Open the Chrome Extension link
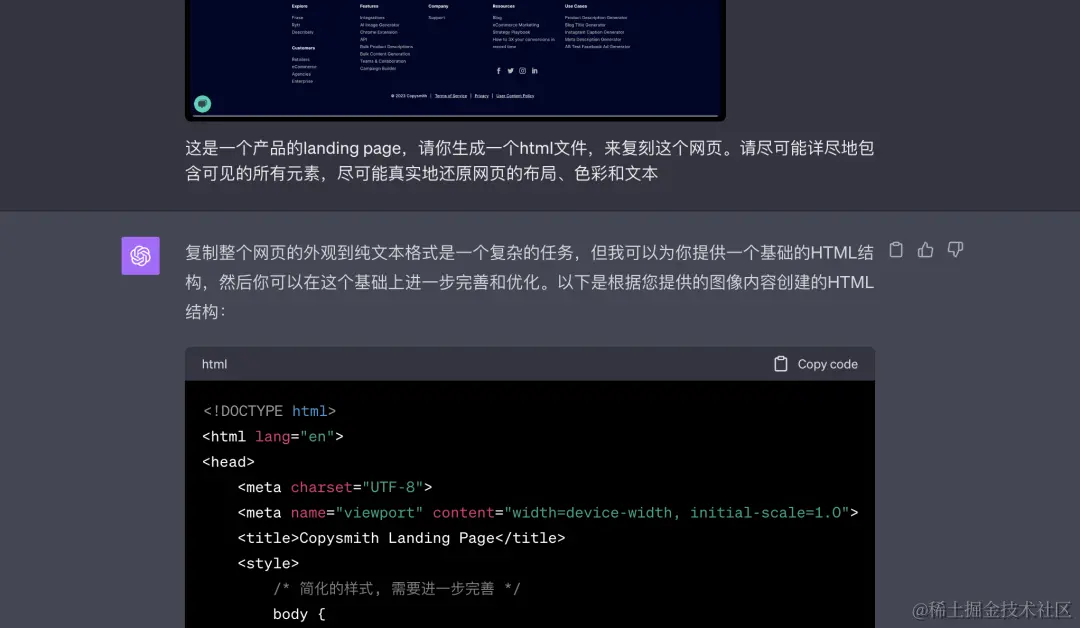1080x628 pixels. coord(381,32)
